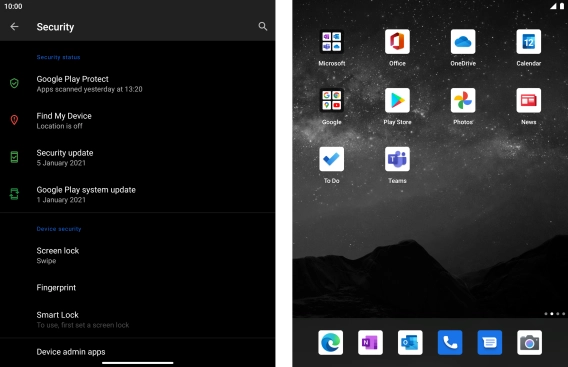Open Outlook from the dock
Screen dimensions: 568x367
click(410, 342)
